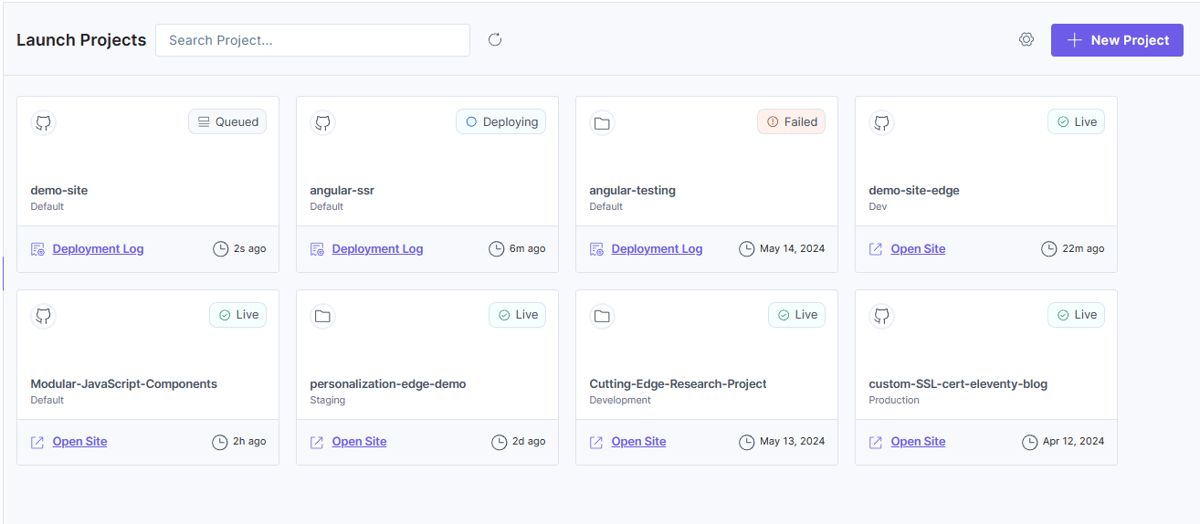Open Site for Cutting-Edge-Research-Project
1200x524 pixels.
639,442
